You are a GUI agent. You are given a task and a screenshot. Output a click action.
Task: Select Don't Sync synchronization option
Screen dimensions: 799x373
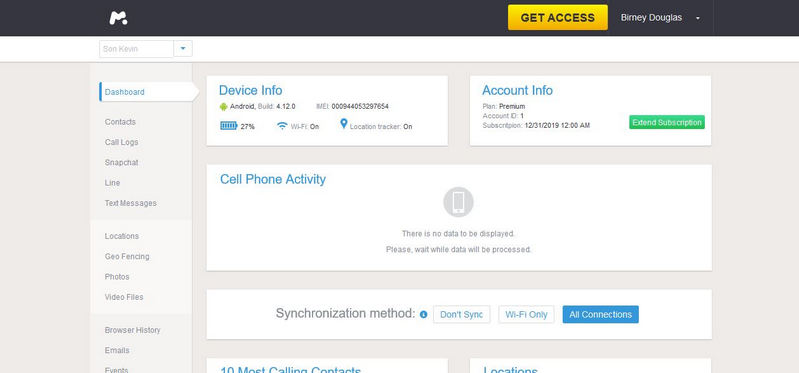coord(461,314)
